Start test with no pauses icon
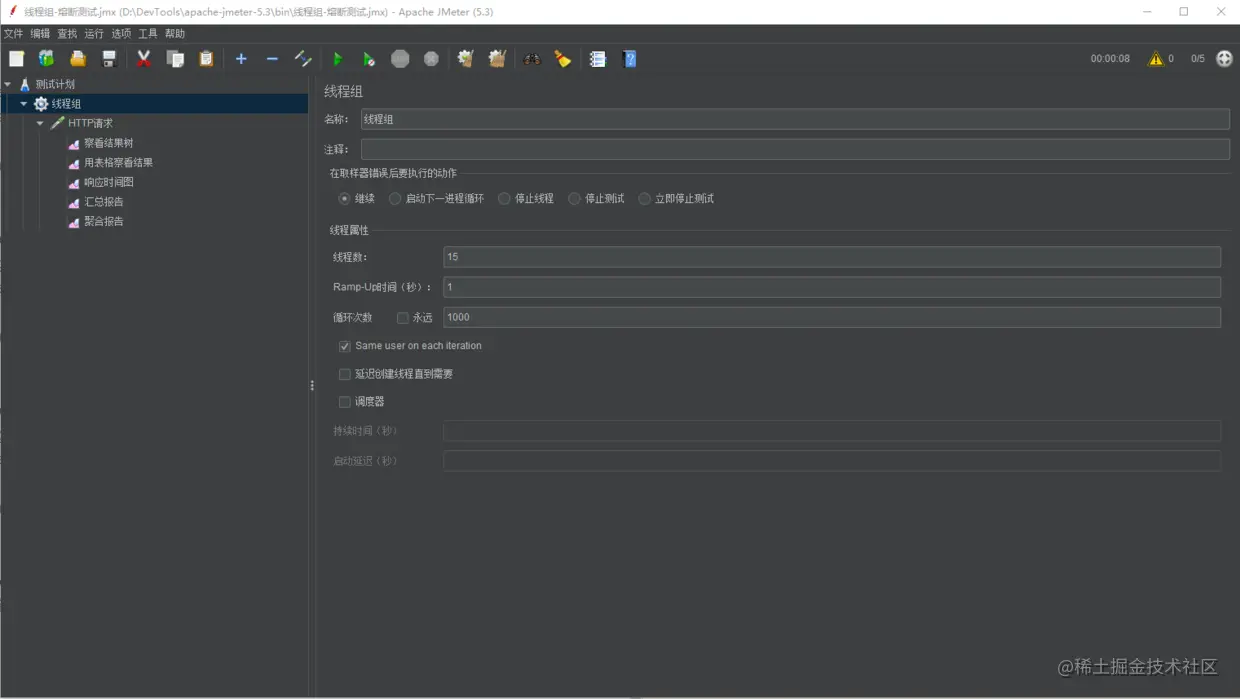Image resolution: width=1240 pixels, height=699 pixels. [369, 59]
